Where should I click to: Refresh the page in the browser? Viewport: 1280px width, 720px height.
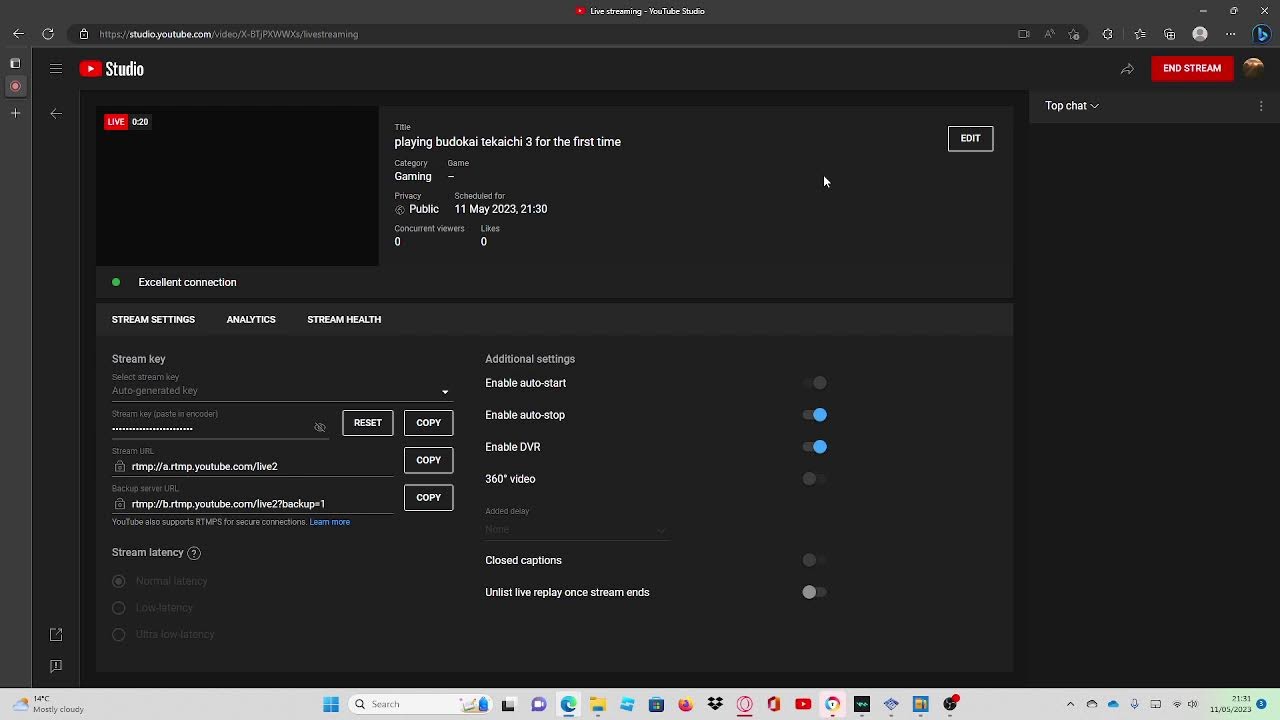coord(48,34)
